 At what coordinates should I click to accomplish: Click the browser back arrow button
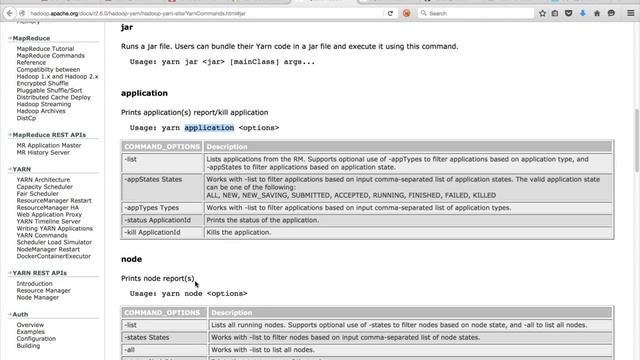point(9,13)
